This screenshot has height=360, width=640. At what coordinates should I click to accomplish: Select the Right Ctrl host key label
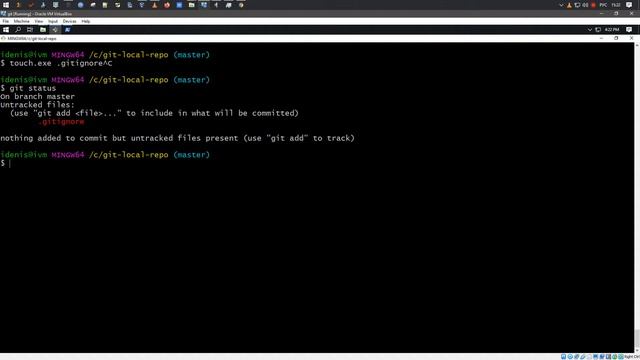632,357
